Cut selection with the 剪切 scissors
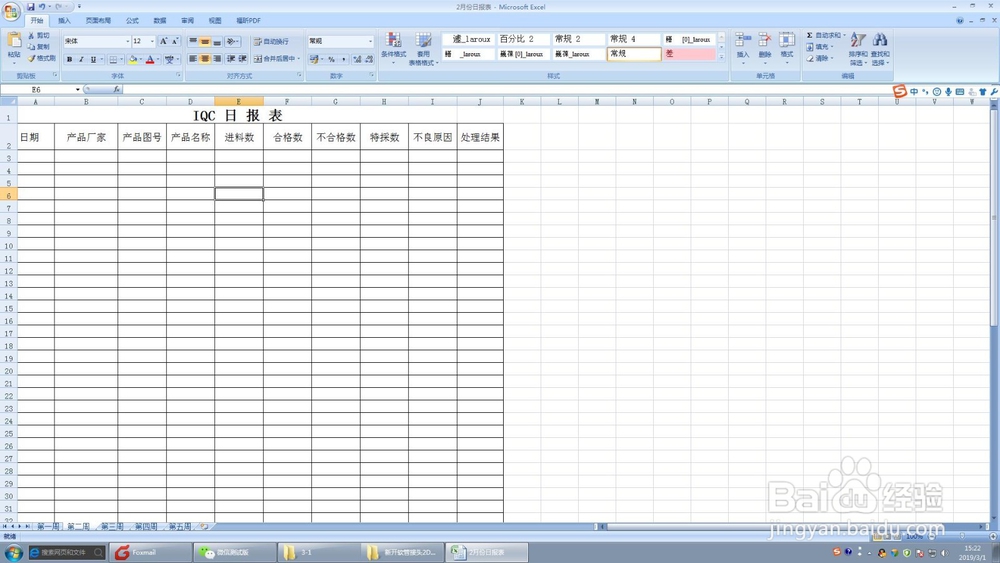1000x563 pixels. click(38, 36)
